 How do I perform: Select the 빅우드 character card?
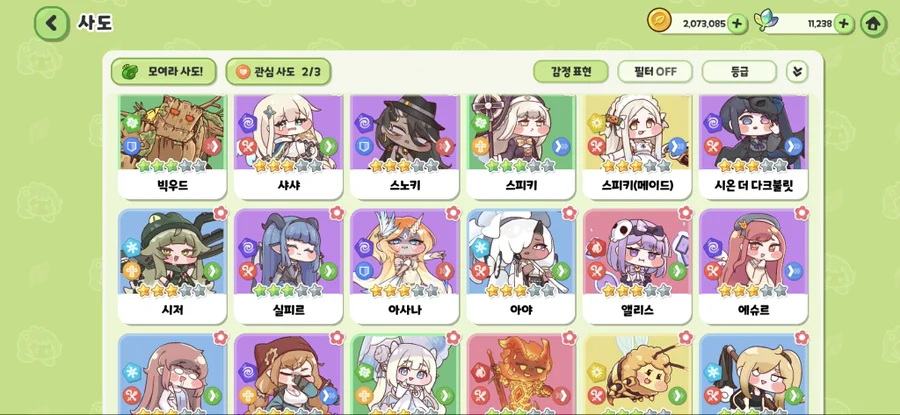(x=172, y=146)
